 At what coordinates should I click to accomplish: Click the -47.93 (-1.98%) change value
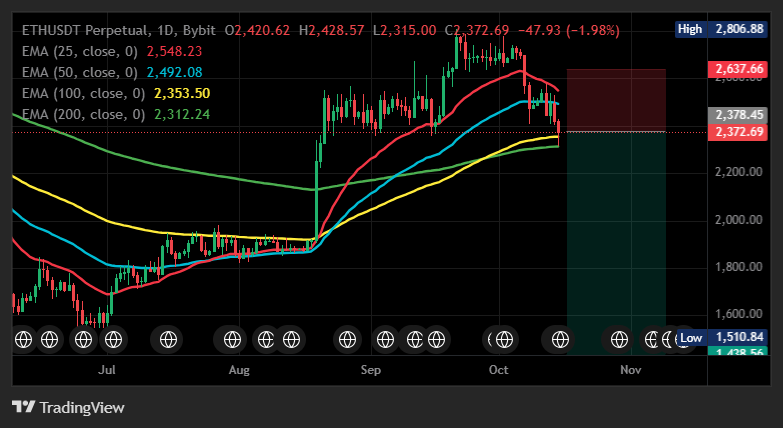point(569,30)
